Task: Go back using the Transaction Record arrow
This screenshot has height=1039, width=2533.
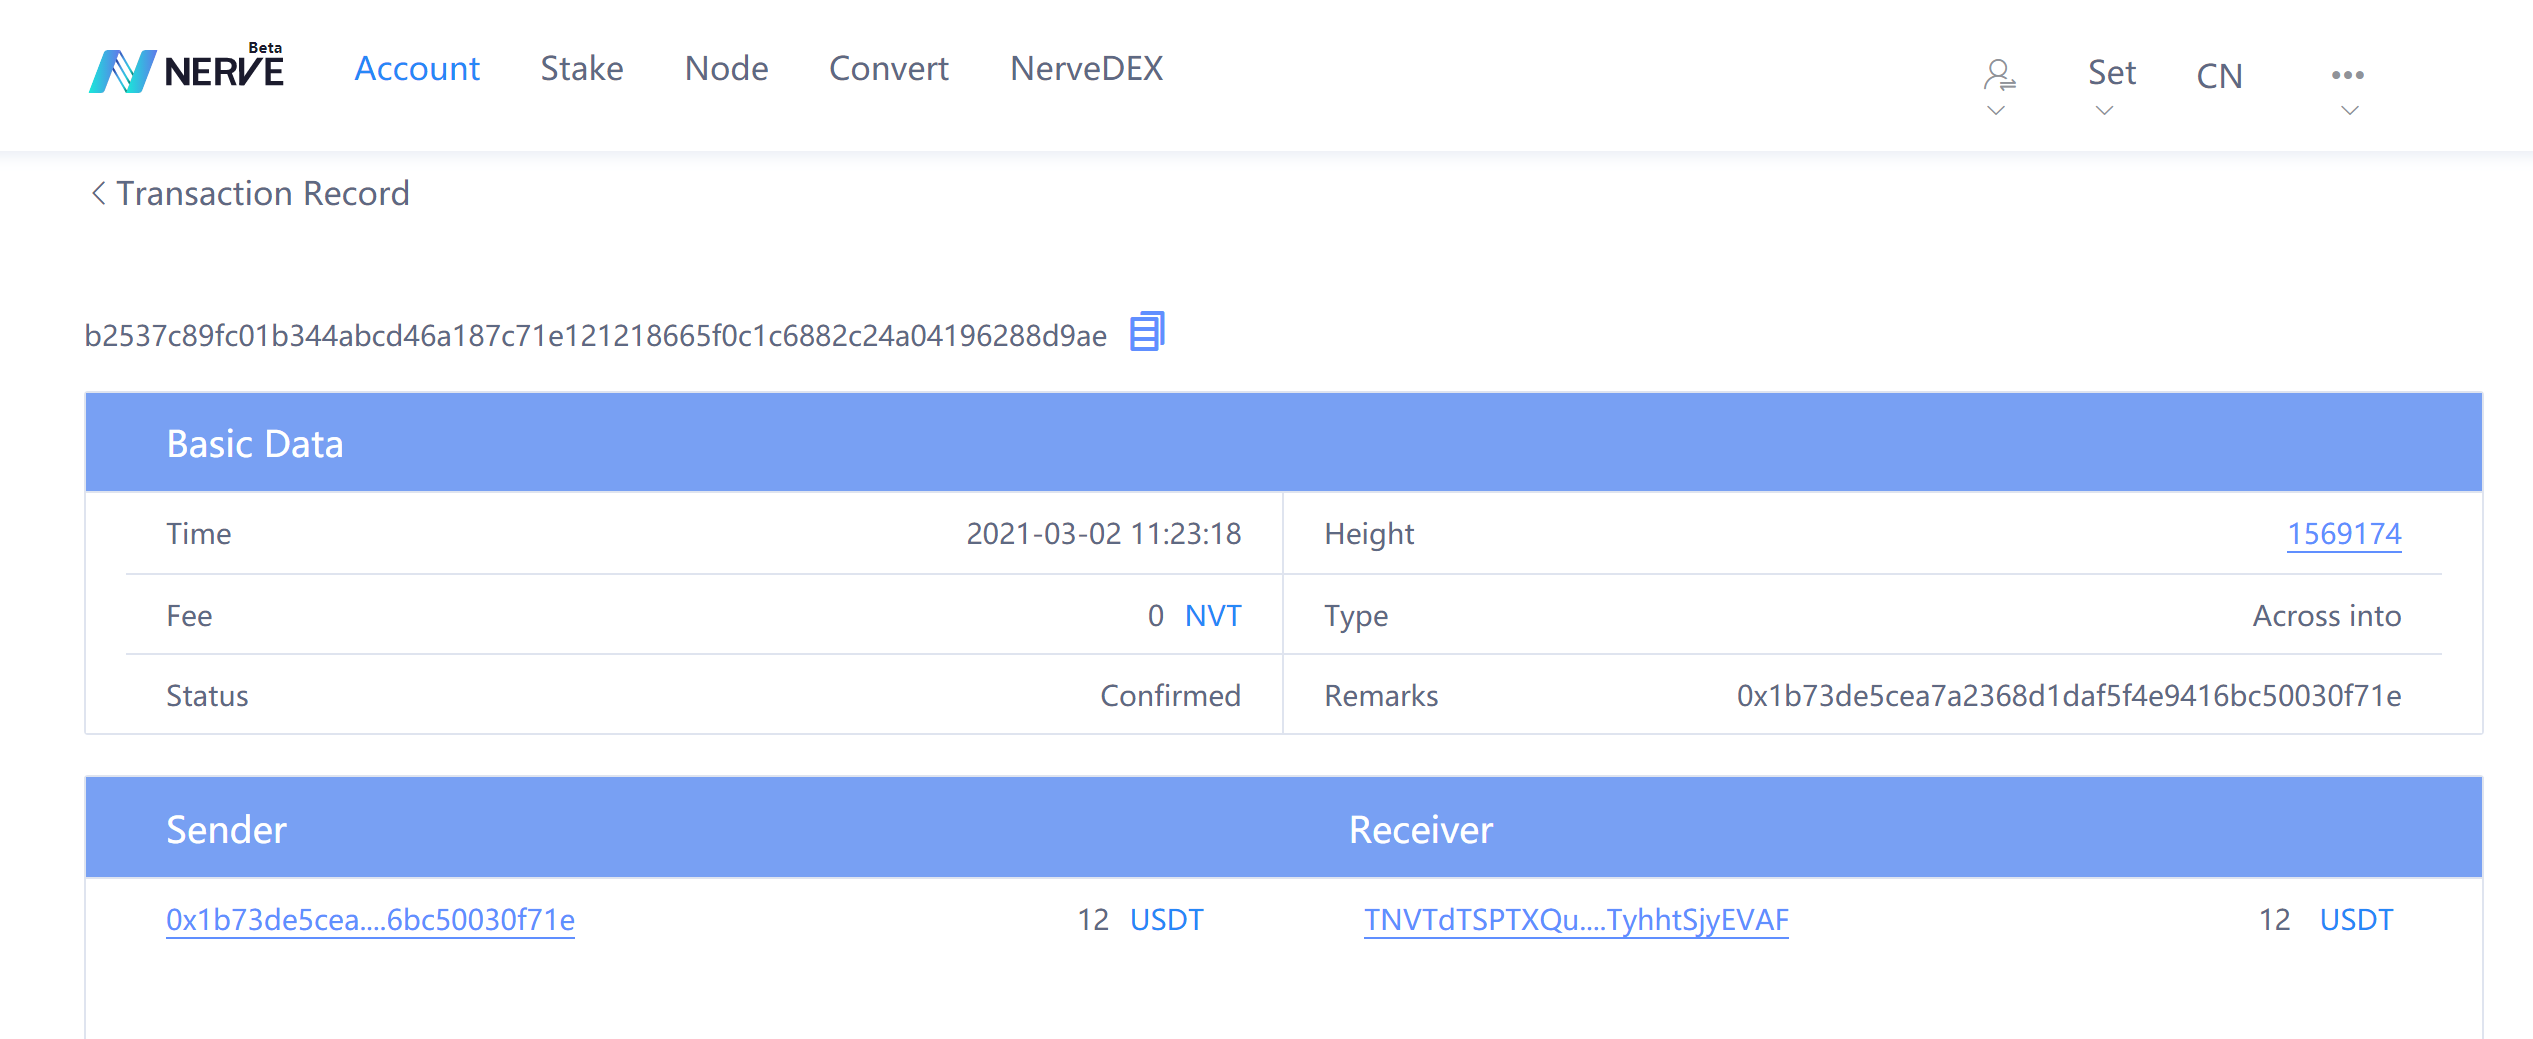Action: point(98,193)
